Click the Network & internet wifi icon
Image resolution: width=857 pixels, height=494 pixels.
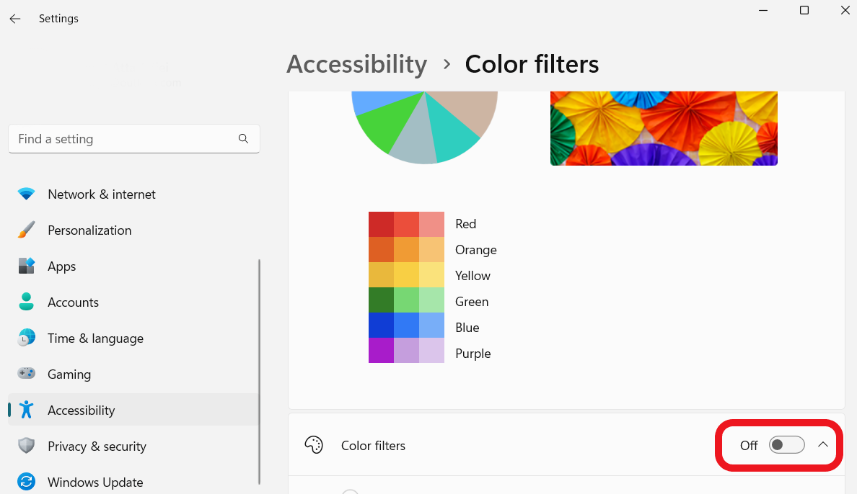click(27, 194)
